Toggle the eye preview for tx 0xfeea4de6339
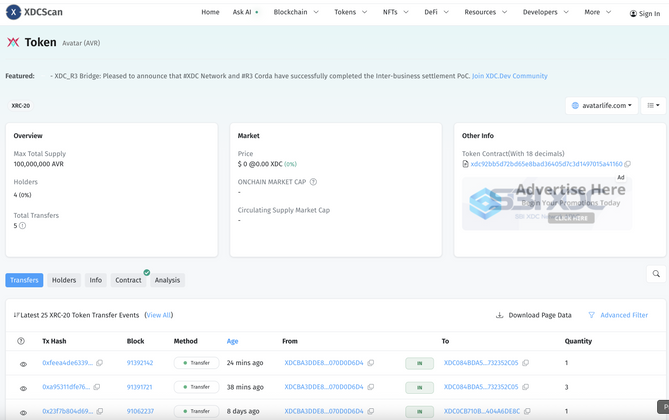 click(23, 364)
